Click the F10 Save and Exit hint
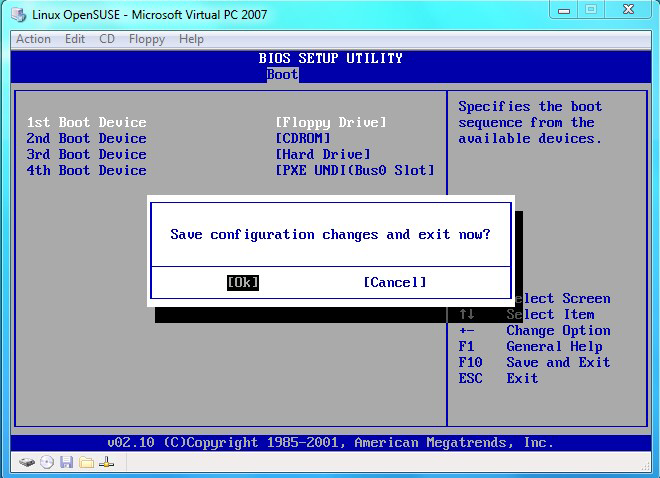The height and width of the screenshot is (478, 660). coord(534,362)
